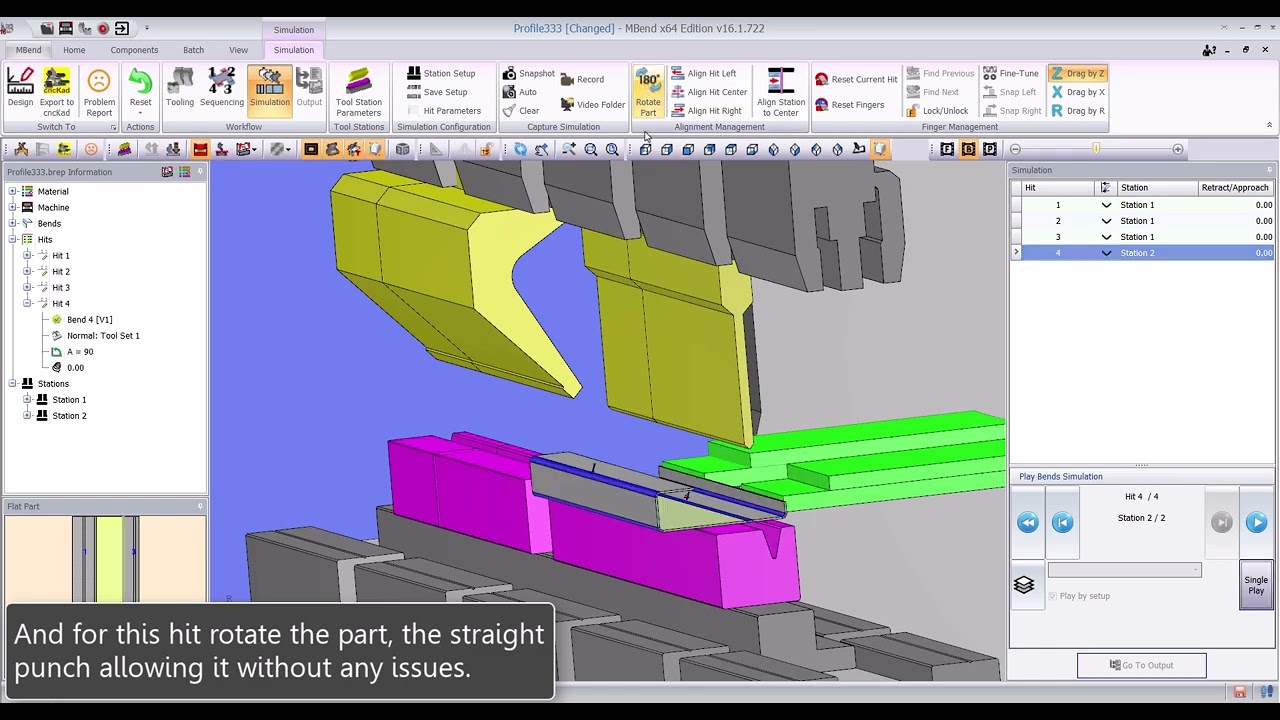Open Tool Station Parameters
Screen dimensions: 1280x720
coord(359,92)
